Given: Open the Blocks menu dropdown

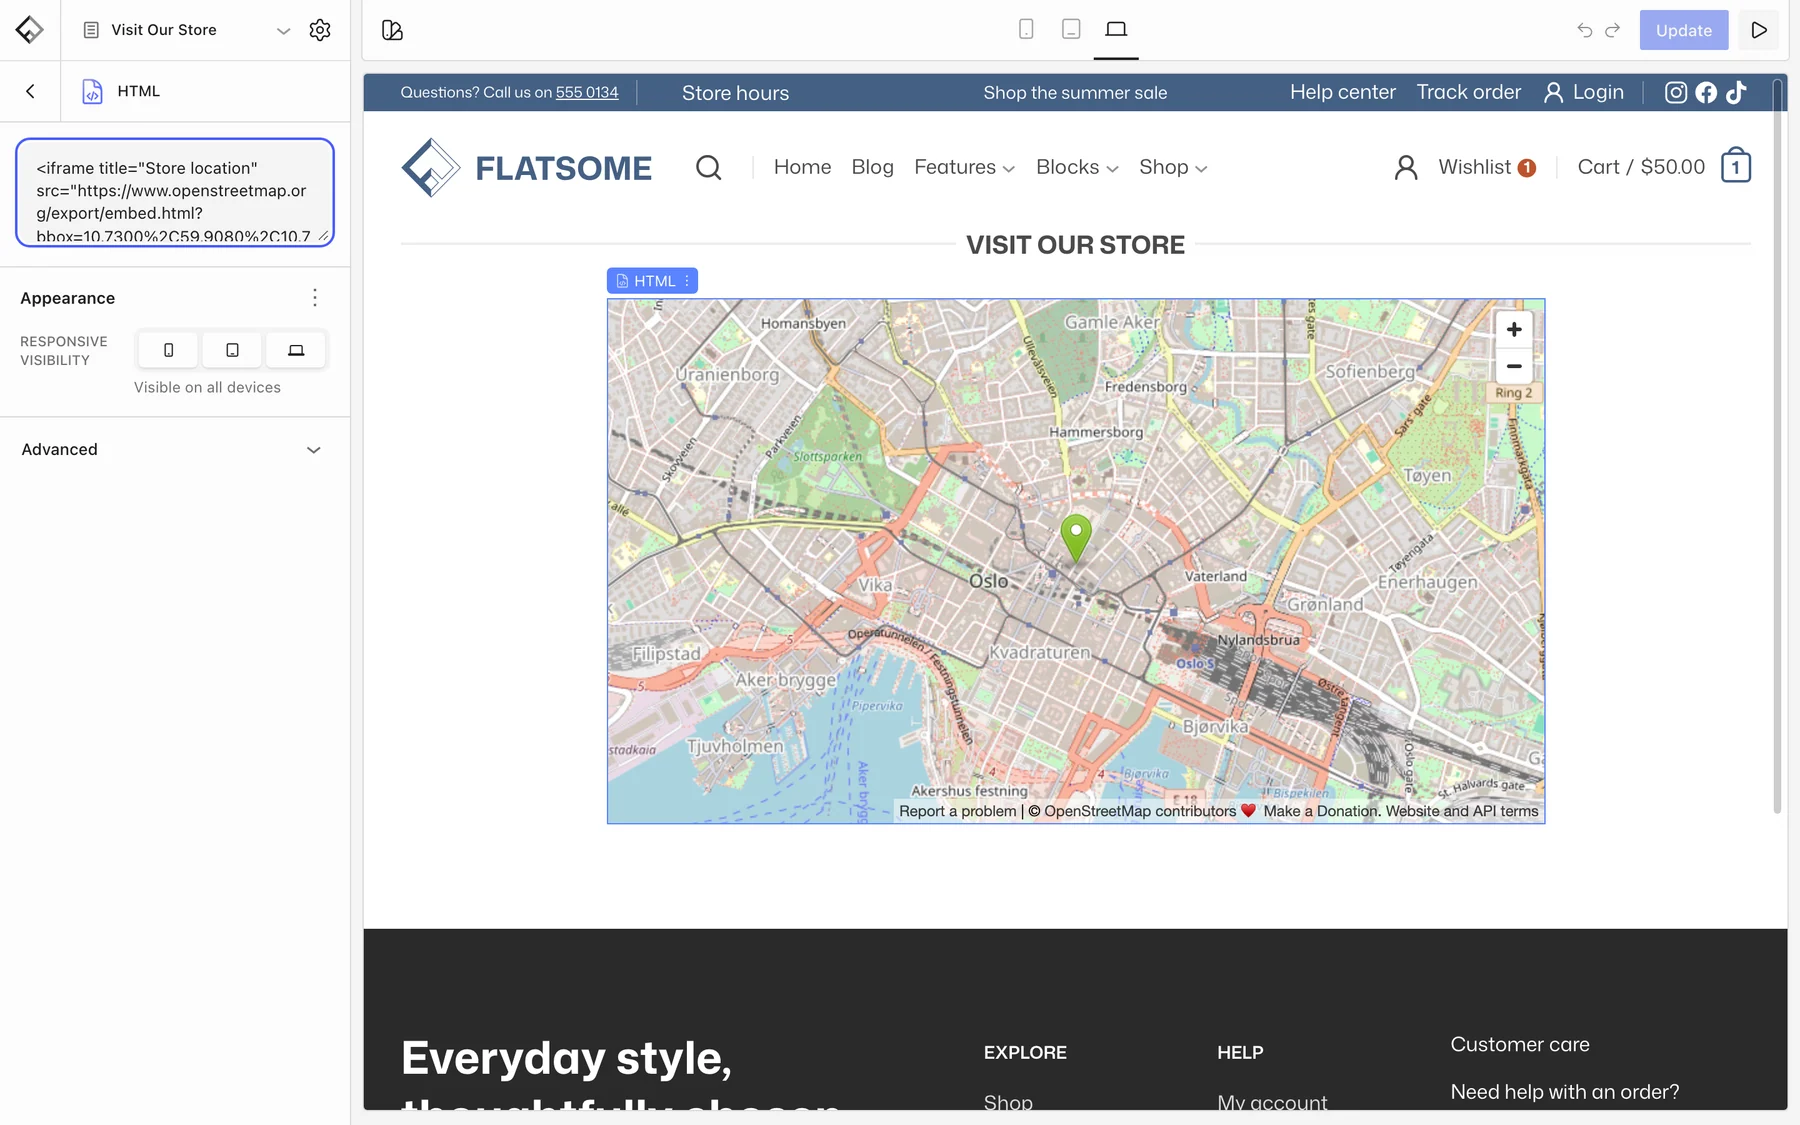Looking at the screenshot, I should coord(1077,167).
